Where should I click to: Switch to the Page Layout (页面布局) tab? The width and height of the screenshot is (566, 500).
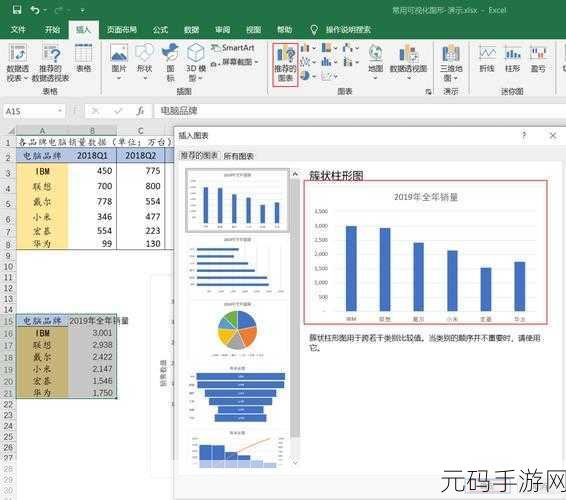[122, 30]
